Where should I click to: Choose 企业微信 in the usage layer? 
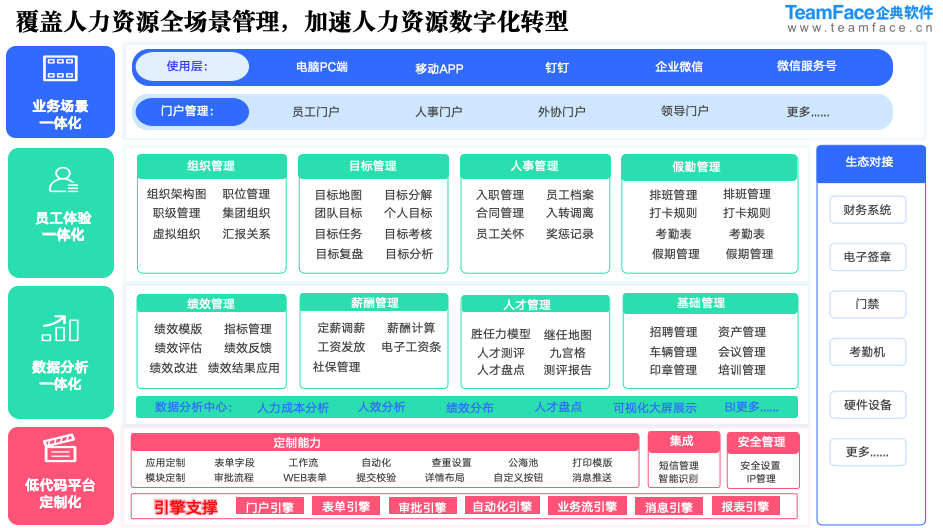click(x=679, y=67)
